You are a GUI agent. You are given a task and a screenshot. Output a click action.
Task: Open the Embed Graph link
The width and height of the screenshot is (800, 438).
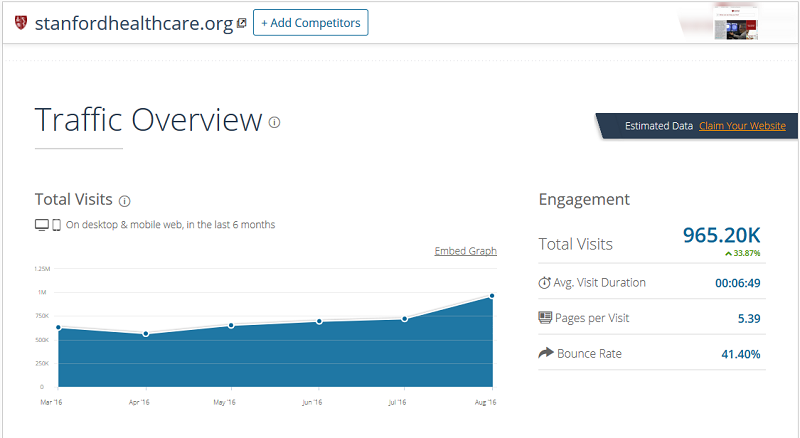(x=465, y=251)
